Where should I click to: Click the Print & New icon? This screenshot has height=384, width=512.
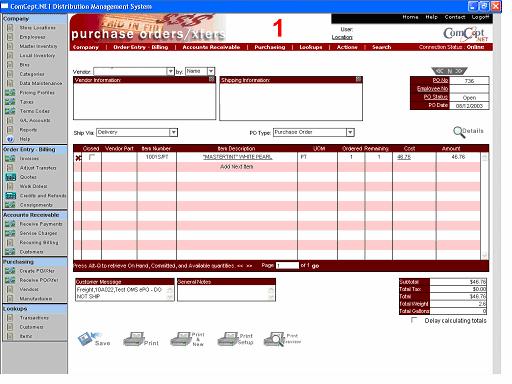[181, 339]
